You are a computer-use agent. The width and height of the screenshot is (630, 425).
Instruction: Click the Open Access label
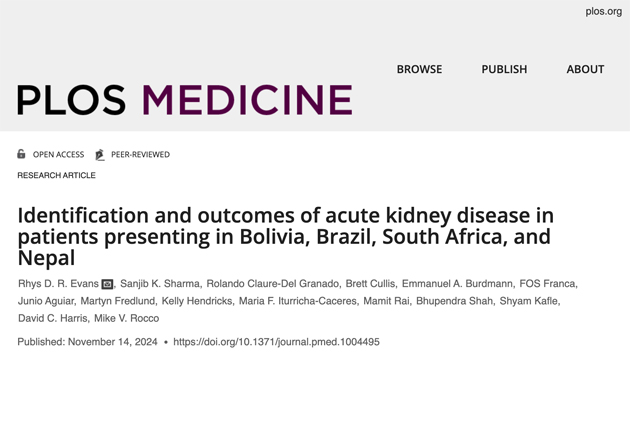pos(58,155)
